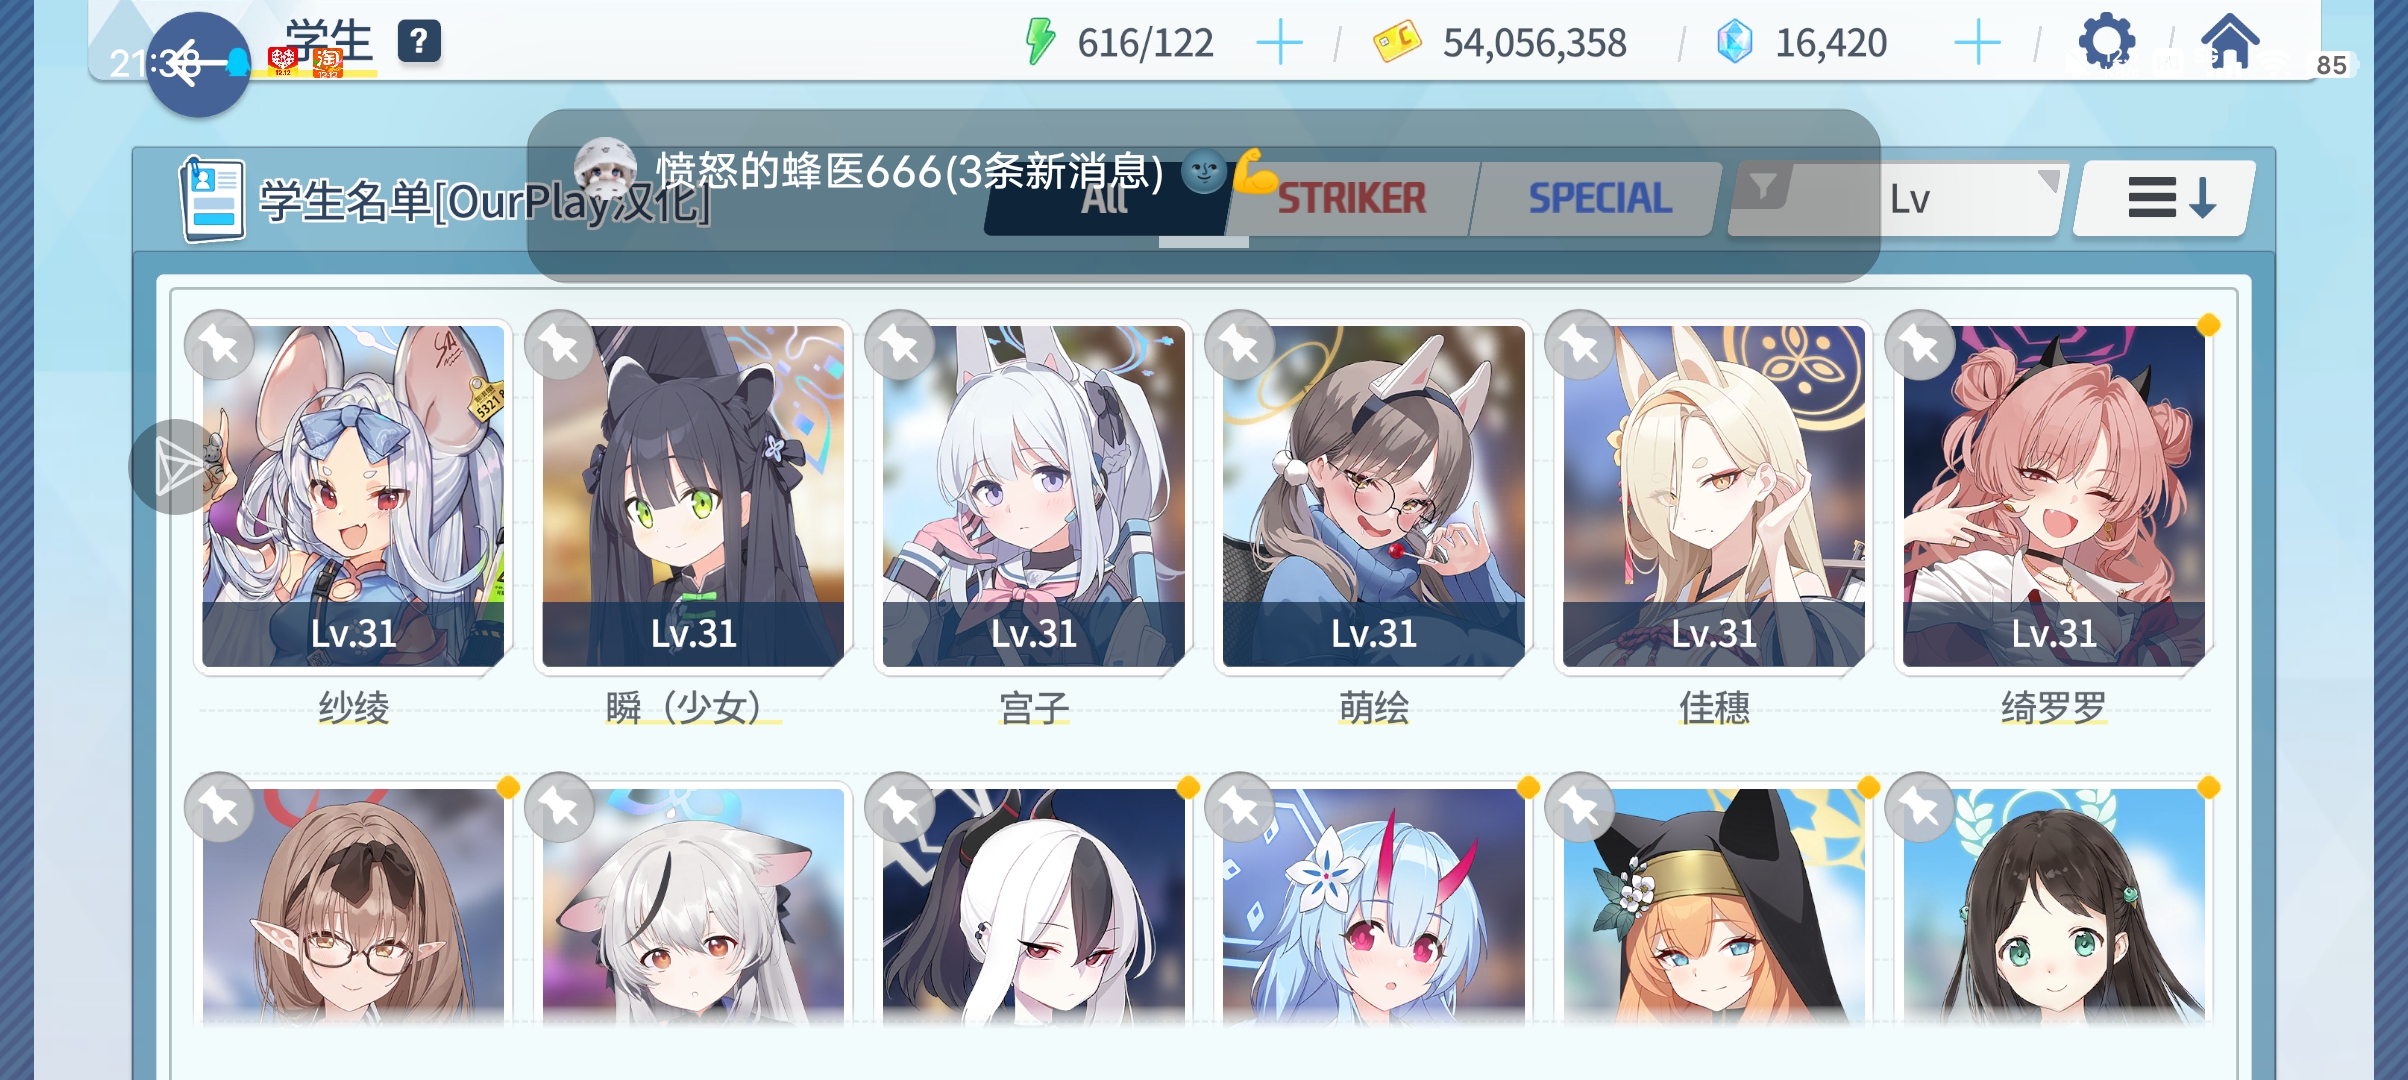The height and width of the screenshot is (1080, 2408).
Task: Switch to the SPECIAL tab
Action: point(1599,199)
